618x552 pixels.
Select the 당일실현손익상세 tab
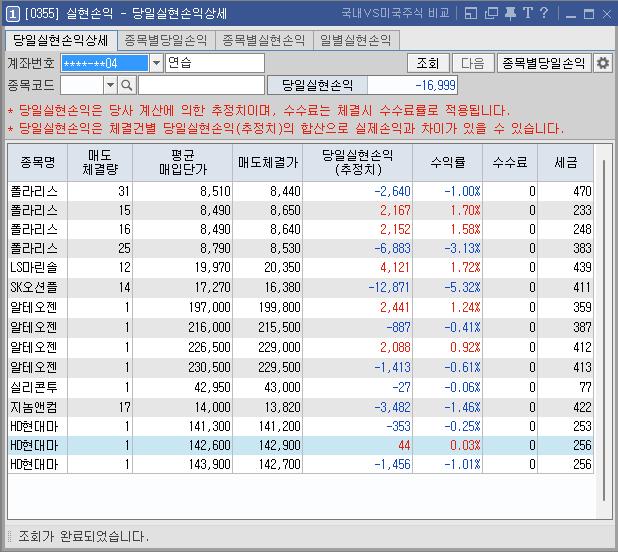click(61, 40)
